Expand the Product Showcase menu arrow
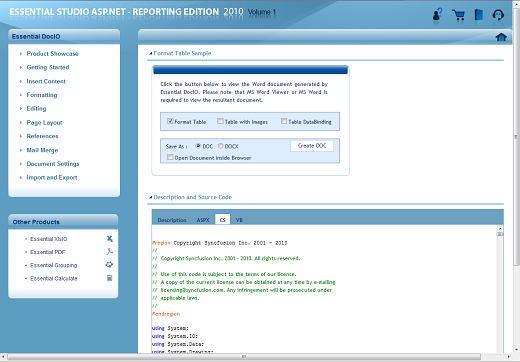The height and width of the screenshot is (362, 520). (21, 54)
